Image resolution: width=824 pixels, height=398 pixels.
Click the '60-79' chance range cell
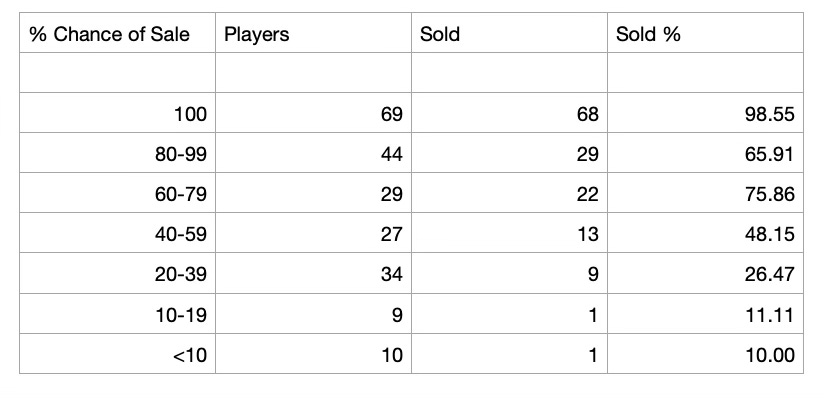(x=117, y=193)
